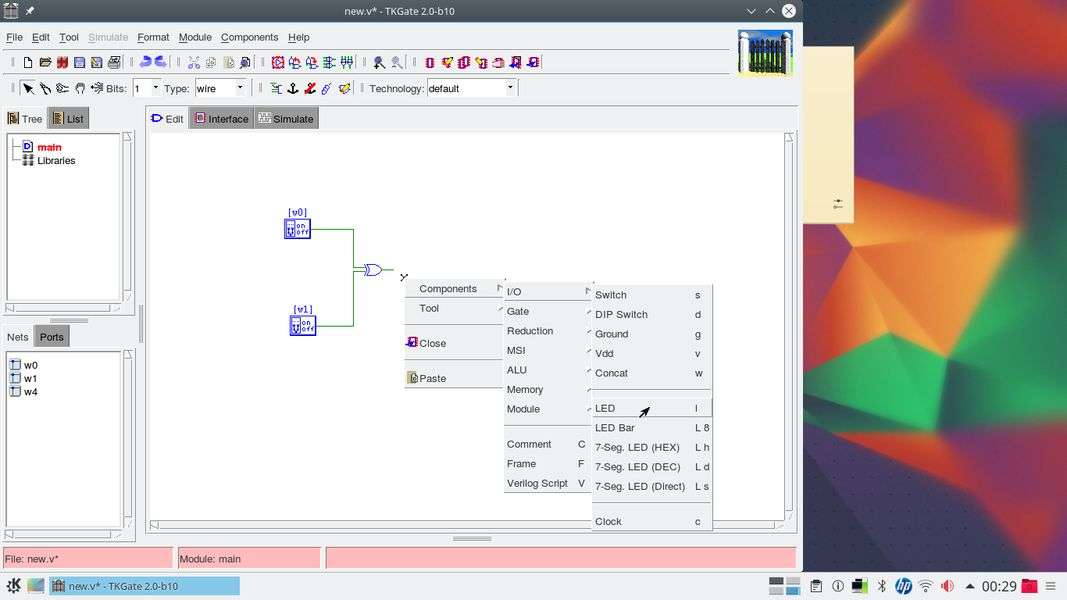Viewport: 1067px width, 600px height.
Task: Click the canvas horizontal scrollbar
Action: tap(465, 524)
